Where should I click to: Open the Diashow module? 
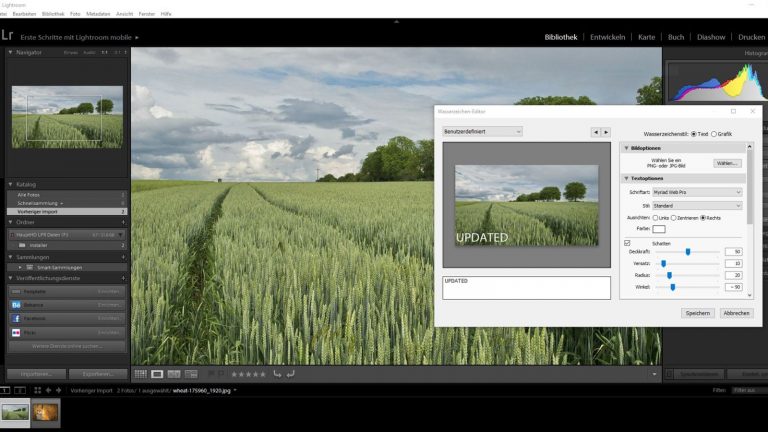click(711, 37)
